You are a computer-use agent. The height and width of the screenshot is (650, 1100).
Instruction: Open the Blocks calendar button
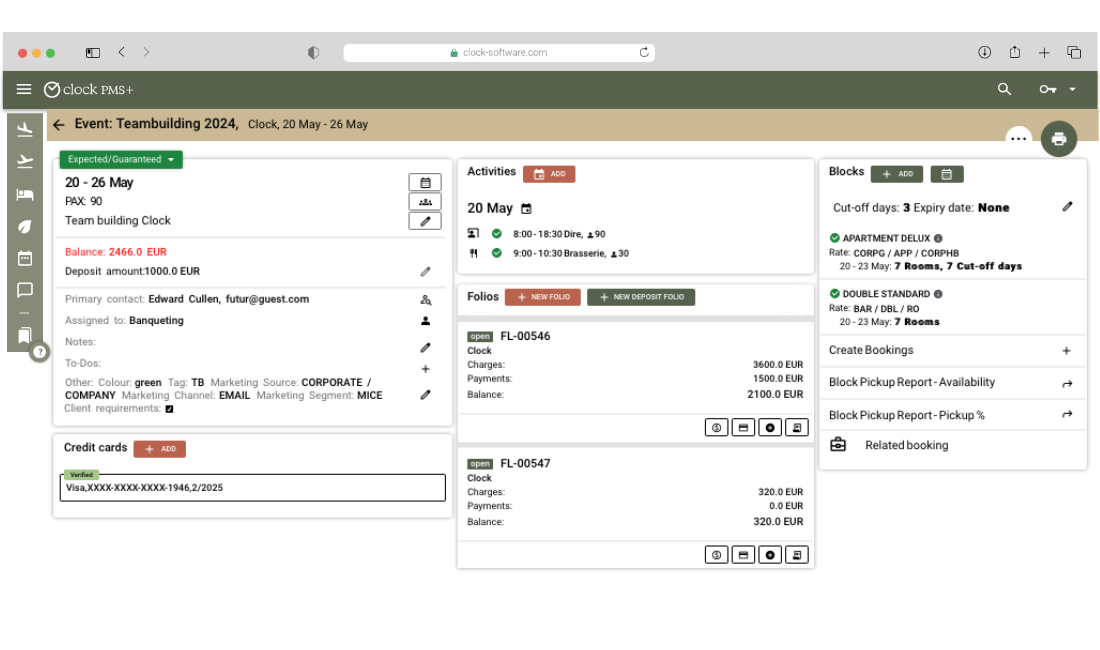[x=946, y=174]
